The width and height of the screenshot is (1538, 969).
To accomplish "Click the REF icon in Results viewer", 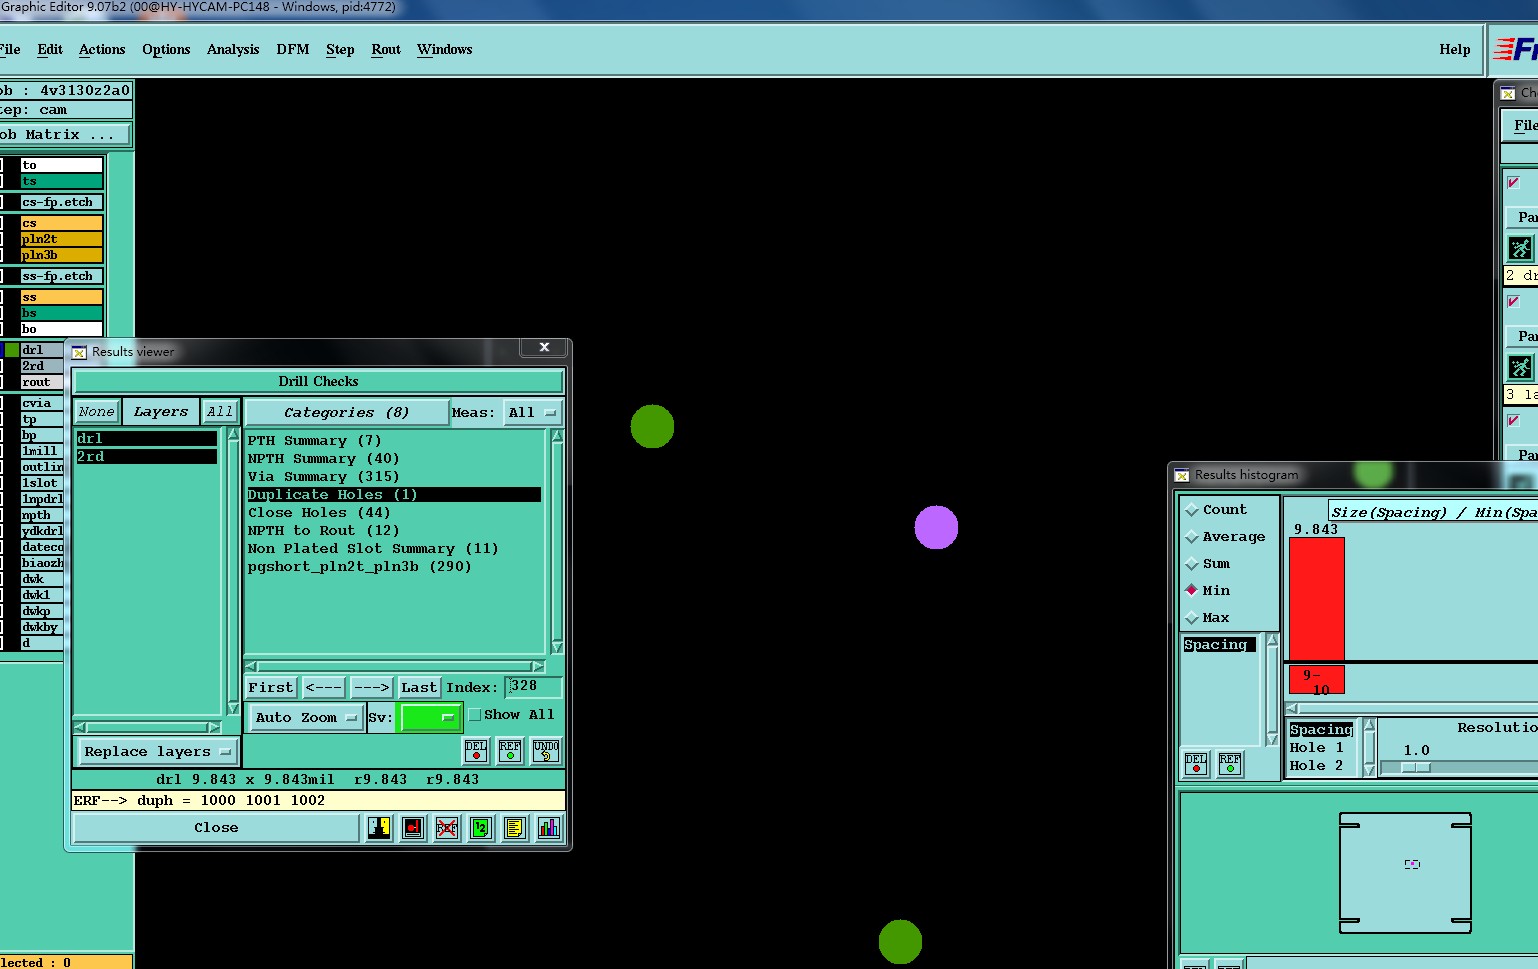I will (x=510, y=750).
